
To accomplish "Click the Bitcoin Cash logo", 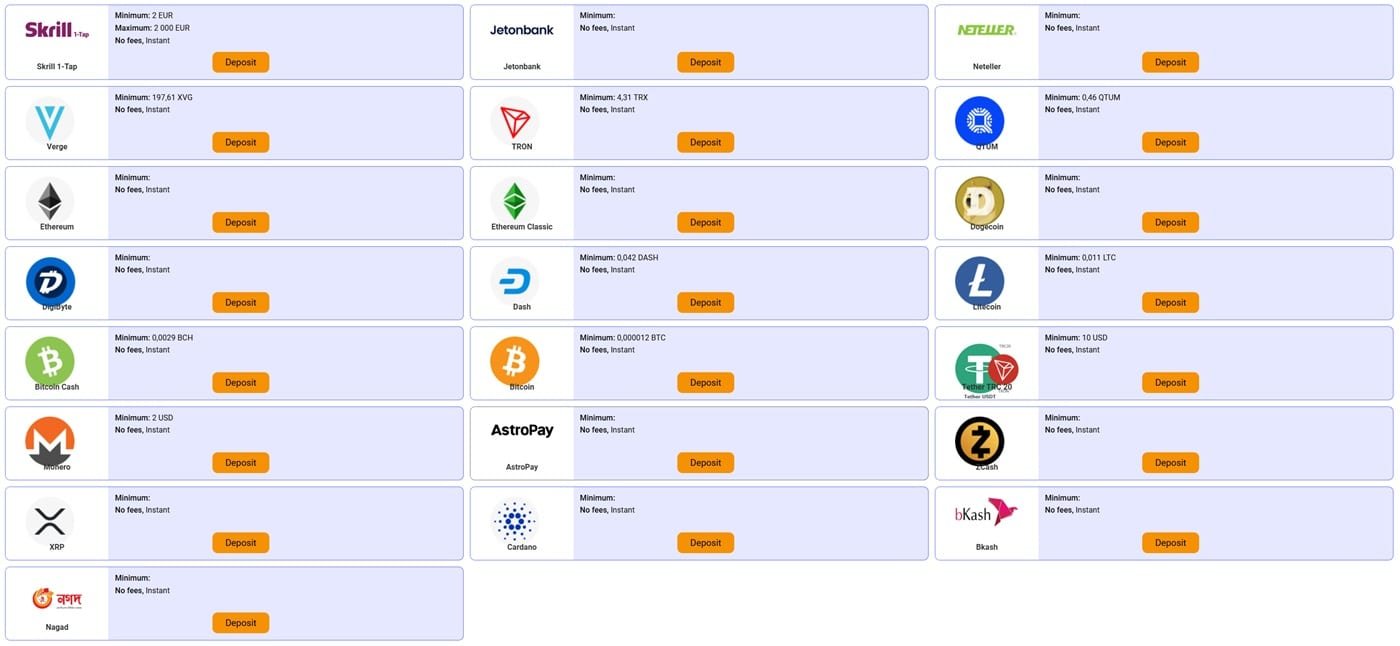I will (50, 359).
